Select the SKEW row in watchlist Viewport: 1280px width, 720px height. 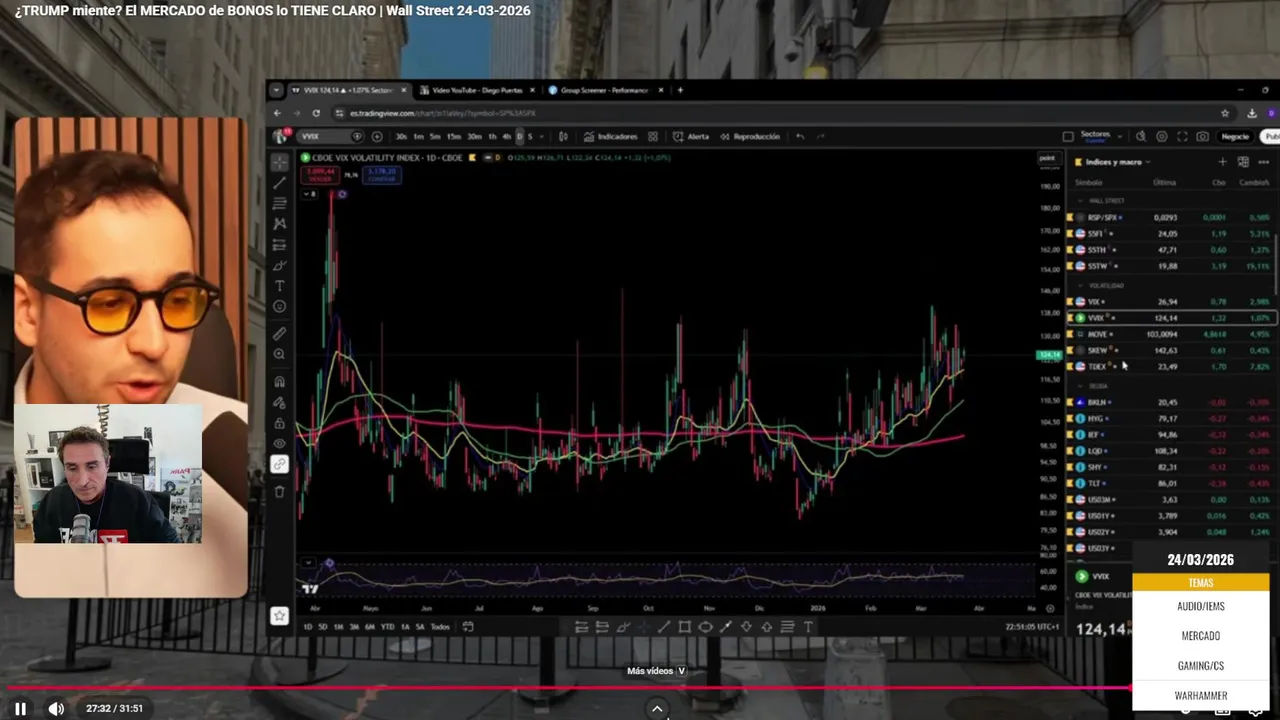tap(1172, 350)
